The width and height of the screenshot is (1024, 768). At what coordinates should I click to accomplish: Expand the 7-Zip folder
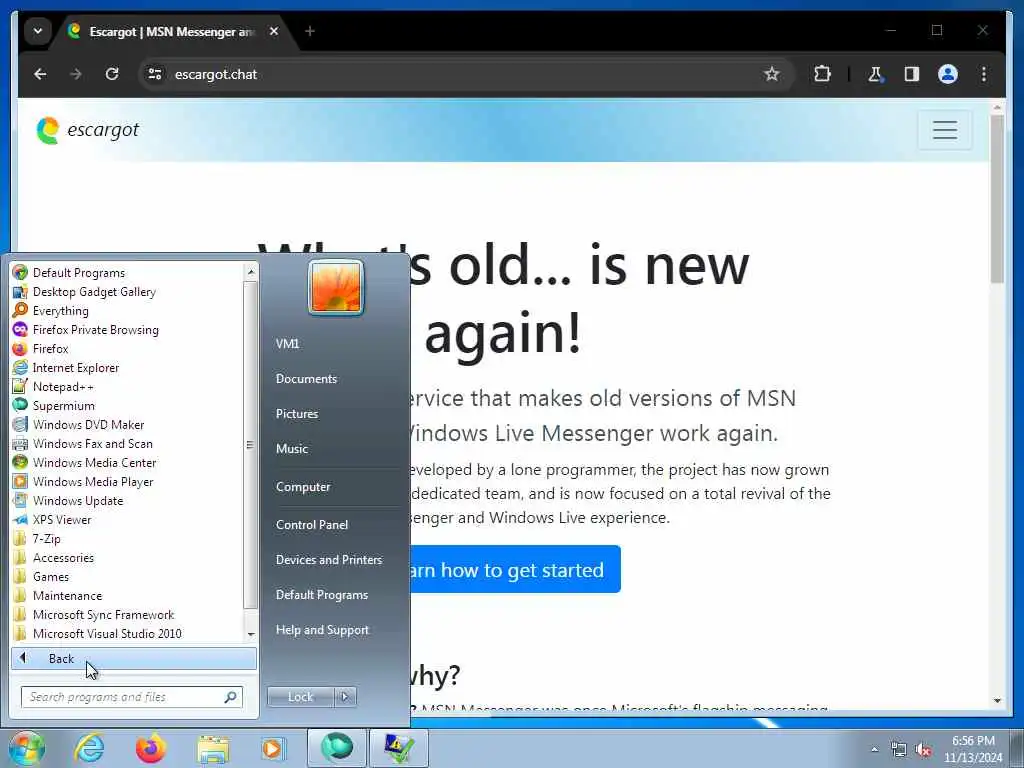pos(46,539)
